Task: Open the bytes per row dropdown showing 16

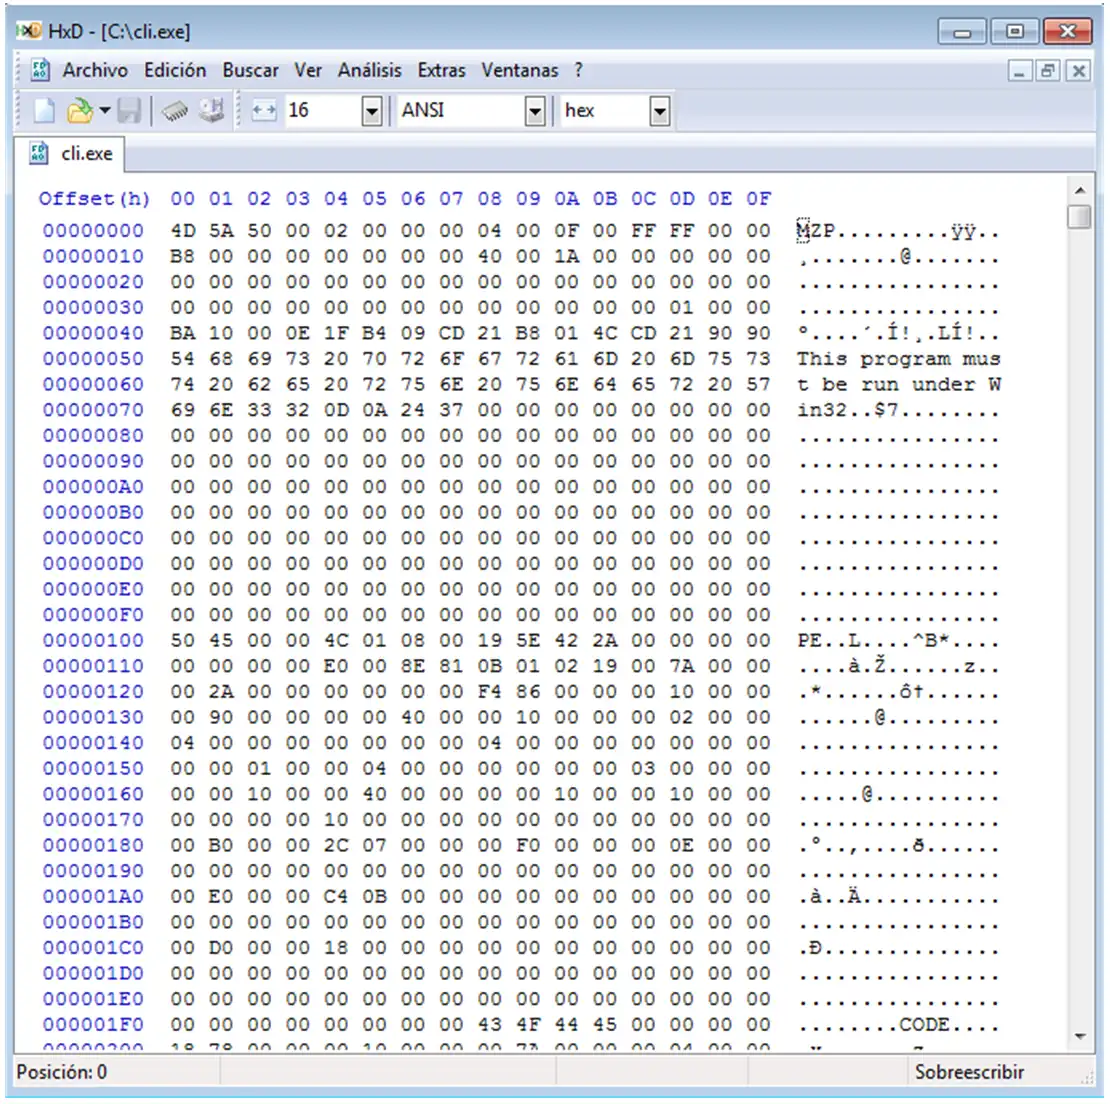Action: point(372,111)
